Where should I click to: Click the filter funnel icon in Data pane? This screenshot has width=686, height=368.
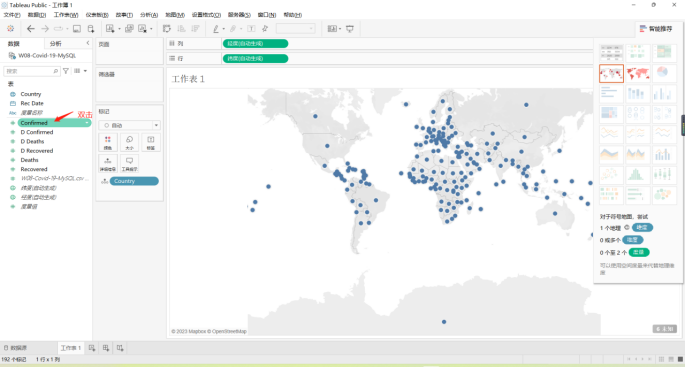(66, 71)
